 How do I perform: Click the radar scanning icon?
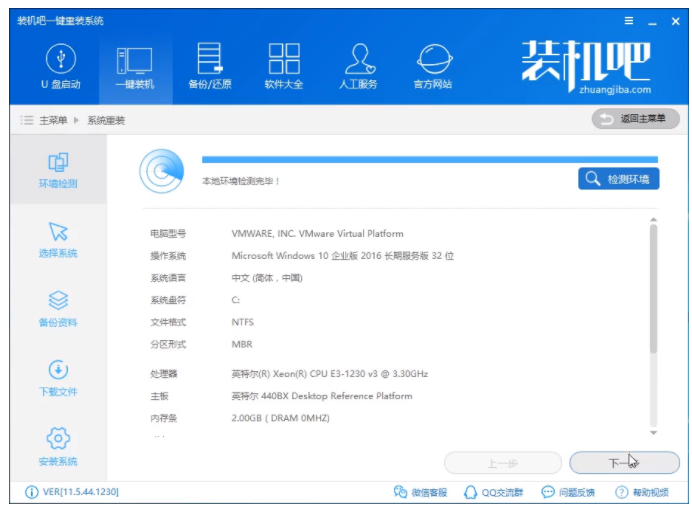point(162,171)
